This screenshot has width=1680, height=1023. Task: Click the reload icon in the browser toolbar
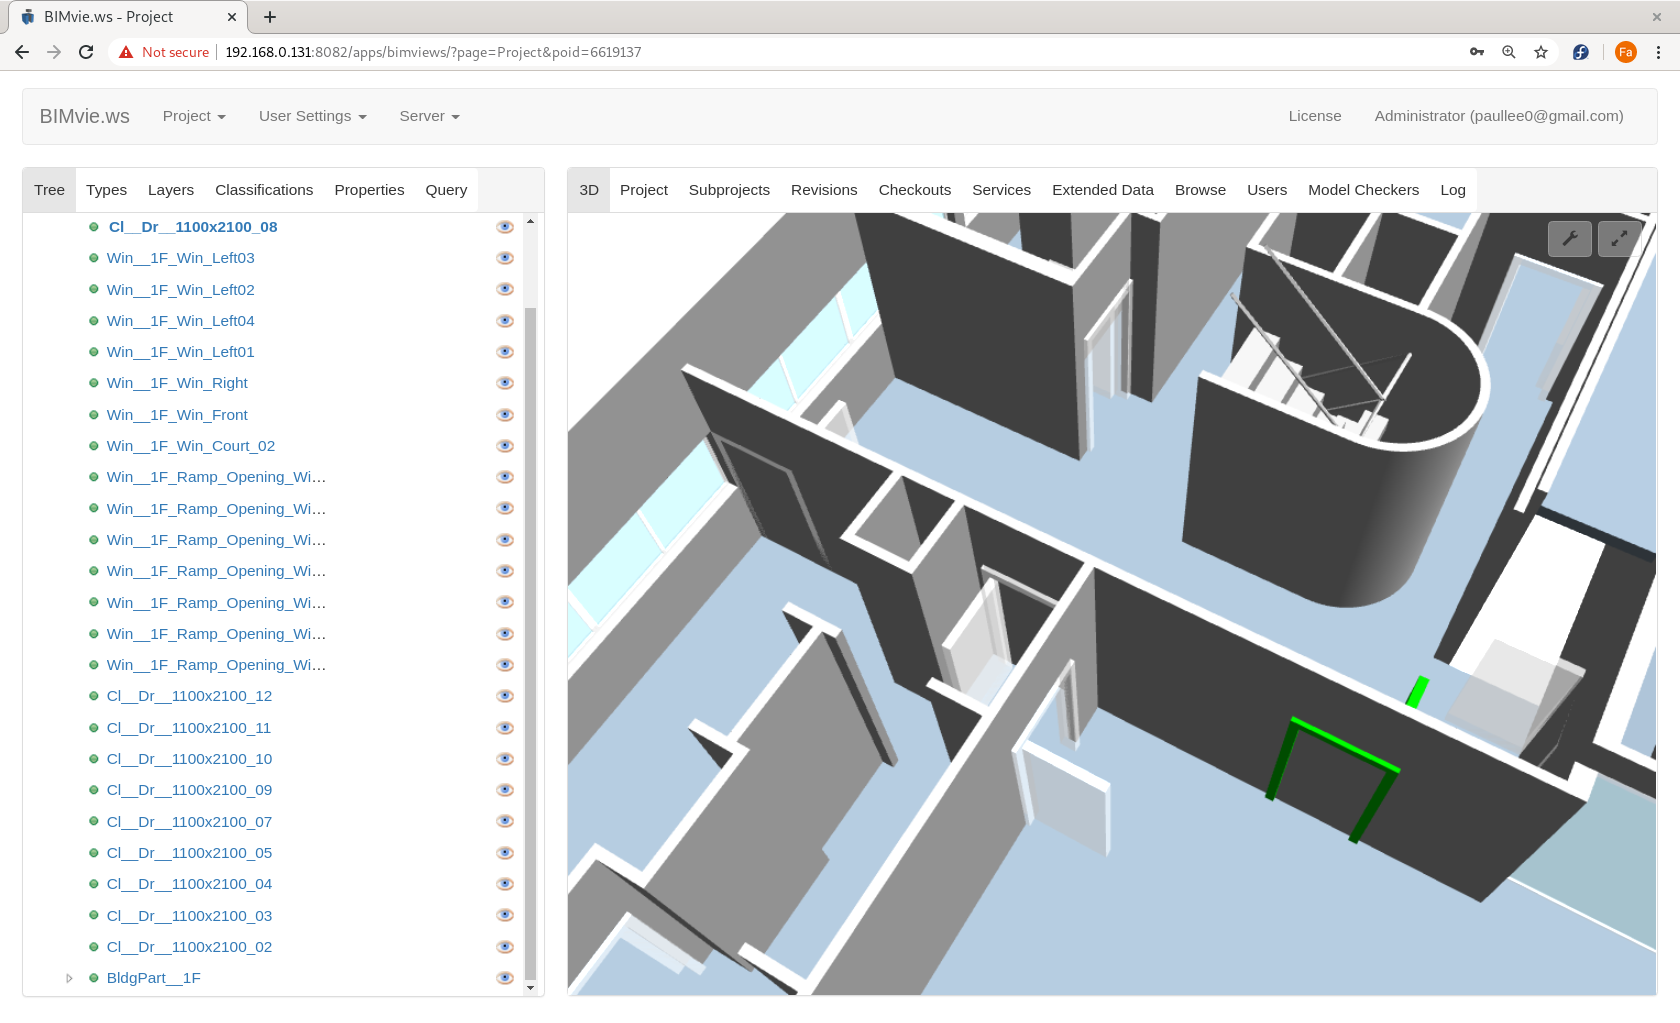click(86, 52)
